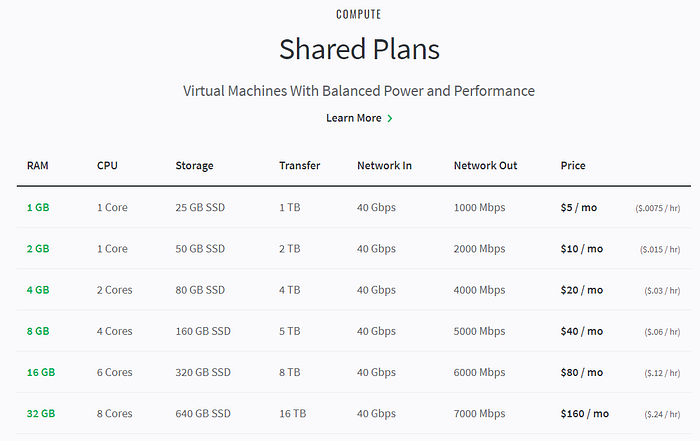Click the 640 GB SSD storage cell

(x=203, y=414)
